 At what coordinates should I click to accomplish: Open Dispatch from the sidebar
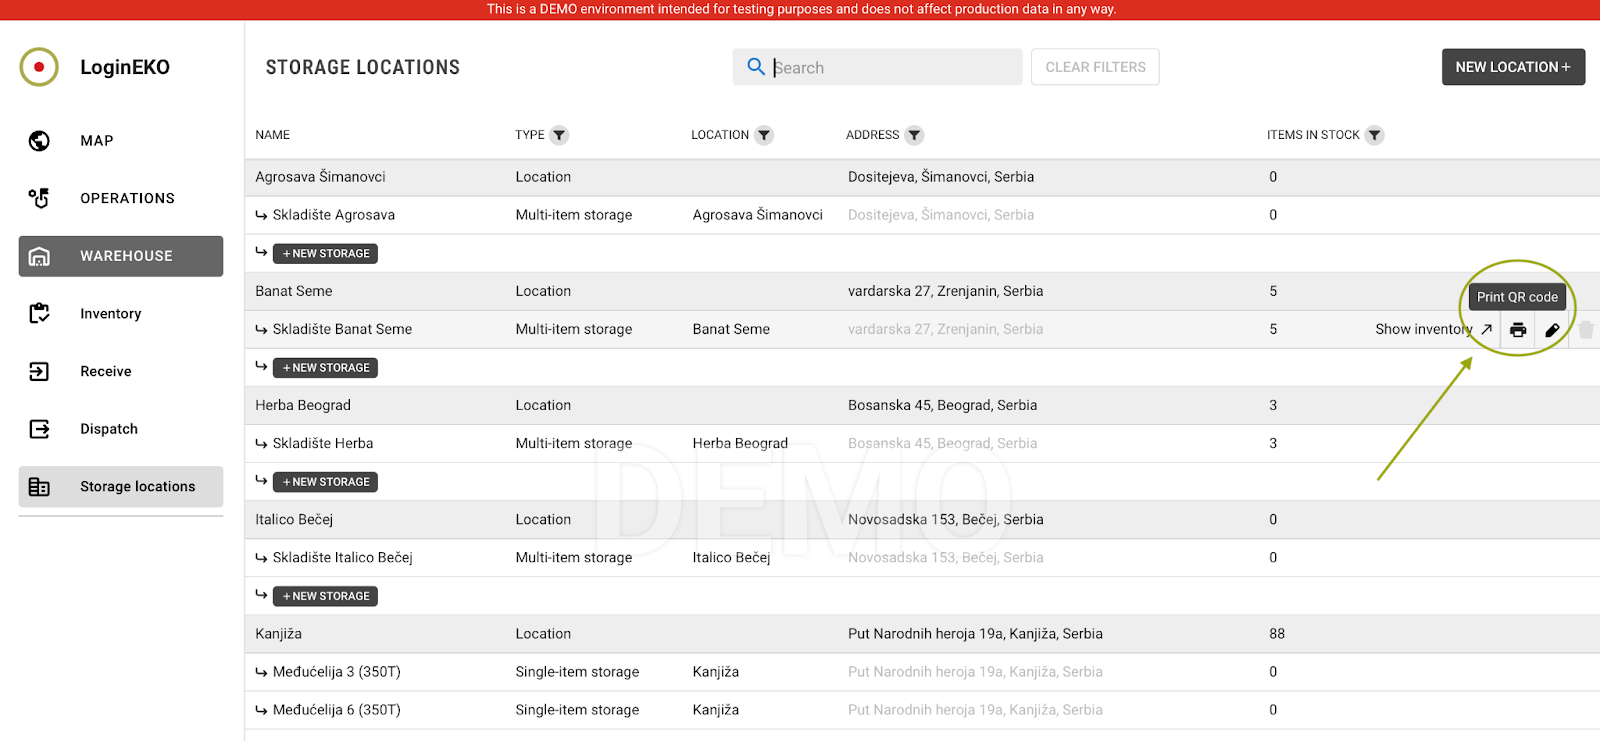click(108, 429)
